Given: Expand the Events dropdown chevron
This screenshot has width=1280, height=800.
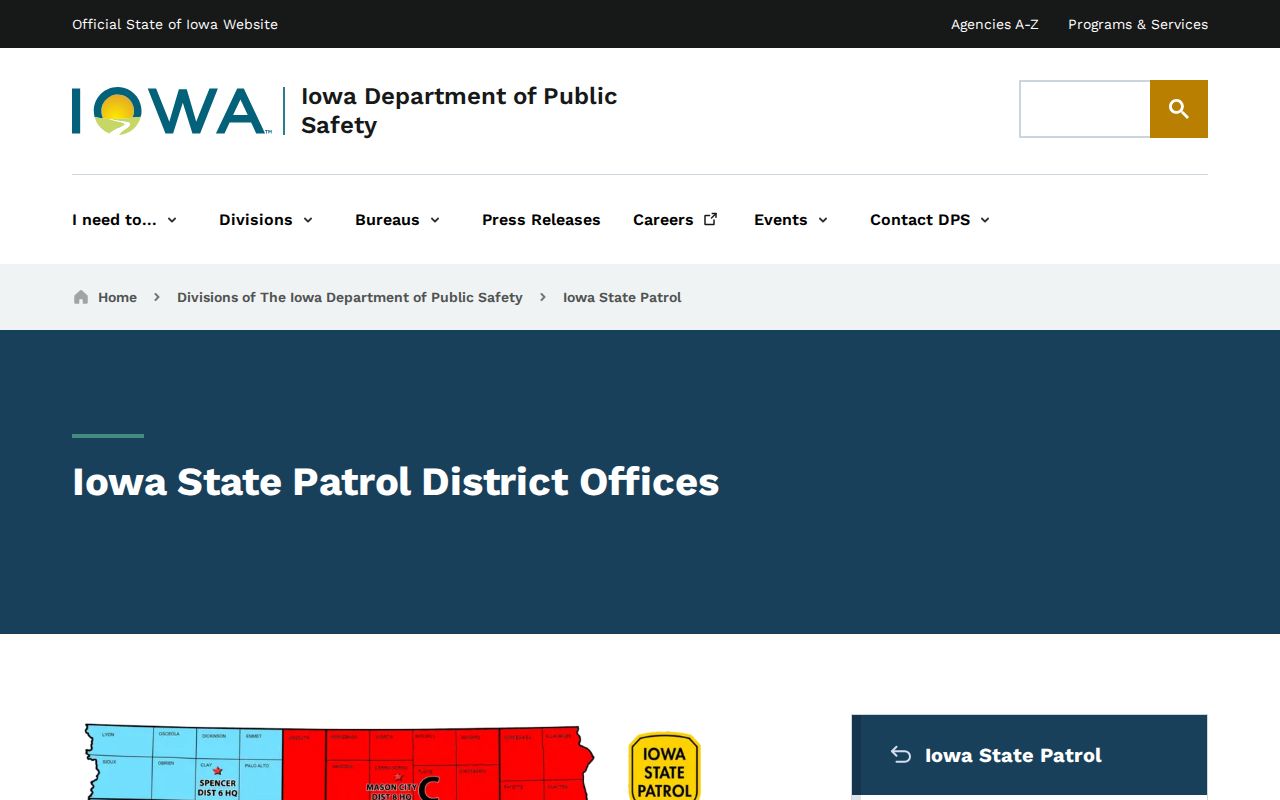Looking at the screenshot, I should pyautogui.click(x=823, y=220).
